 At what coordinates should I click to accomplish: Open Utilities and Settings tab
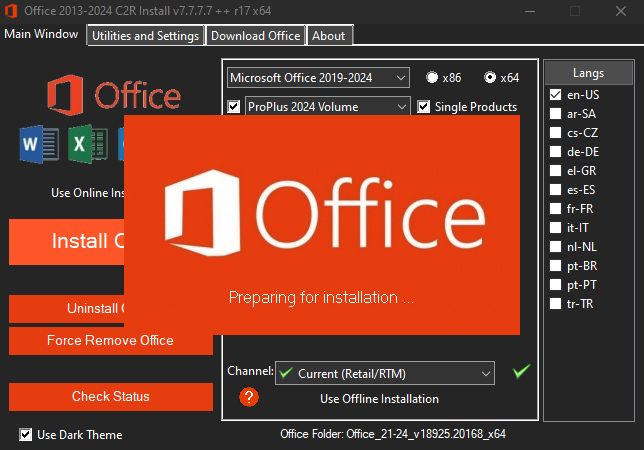coord(145,36)
